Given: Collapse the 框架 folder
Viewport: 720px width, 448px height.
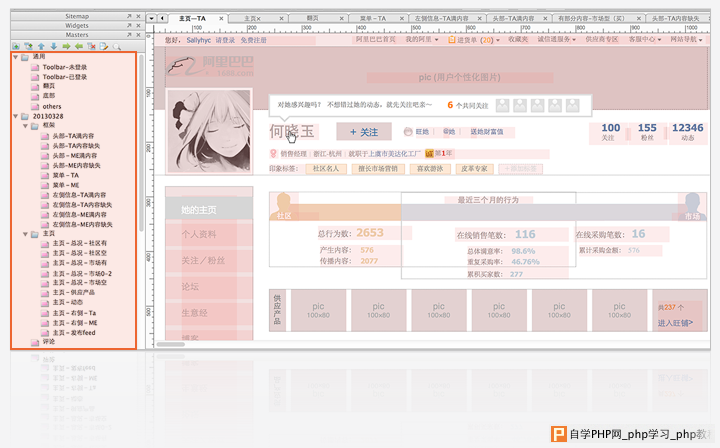Looking at the screenshot, I should [x=26, y=125].
